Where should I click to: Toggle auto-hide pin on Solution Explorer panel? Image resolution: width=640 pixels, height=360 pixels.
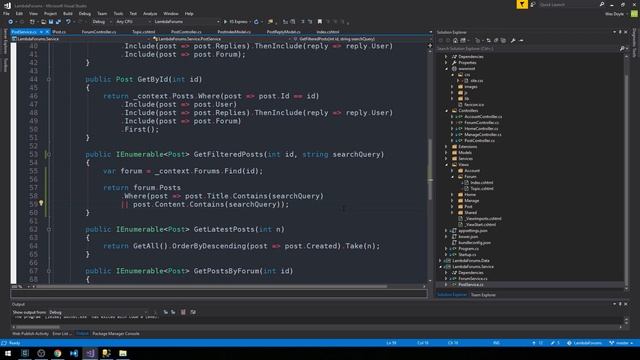(x=620, y=32)
